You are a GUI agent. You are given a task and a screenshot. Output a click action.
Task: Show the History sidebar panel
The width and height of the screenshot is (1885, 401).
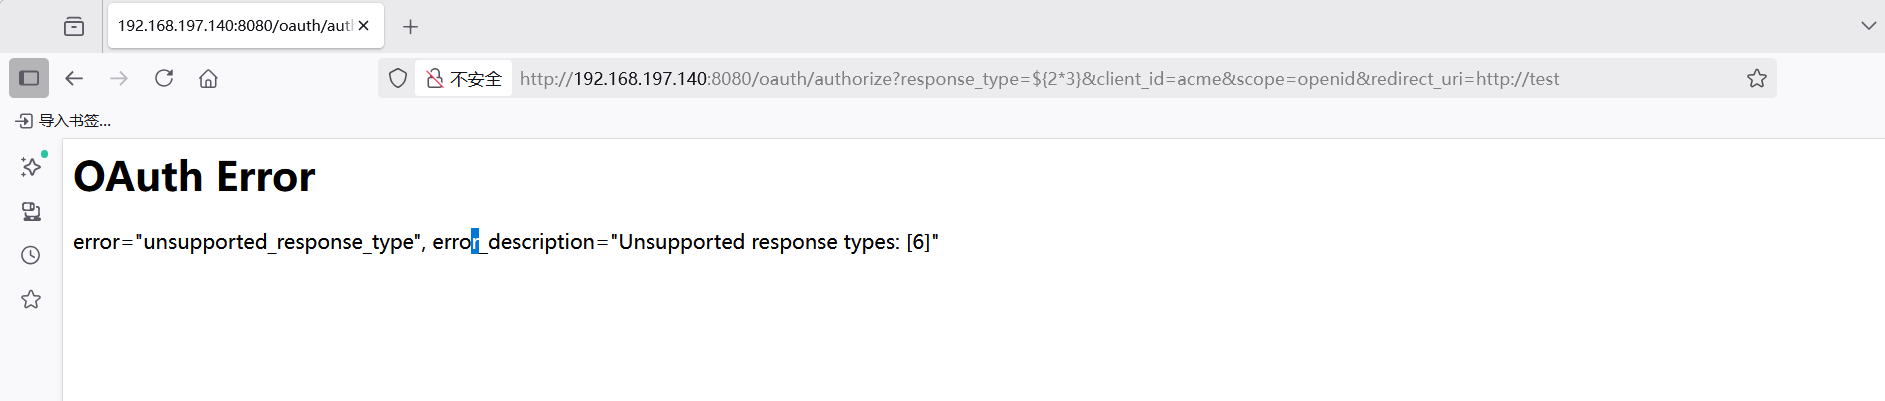(31, 255)
